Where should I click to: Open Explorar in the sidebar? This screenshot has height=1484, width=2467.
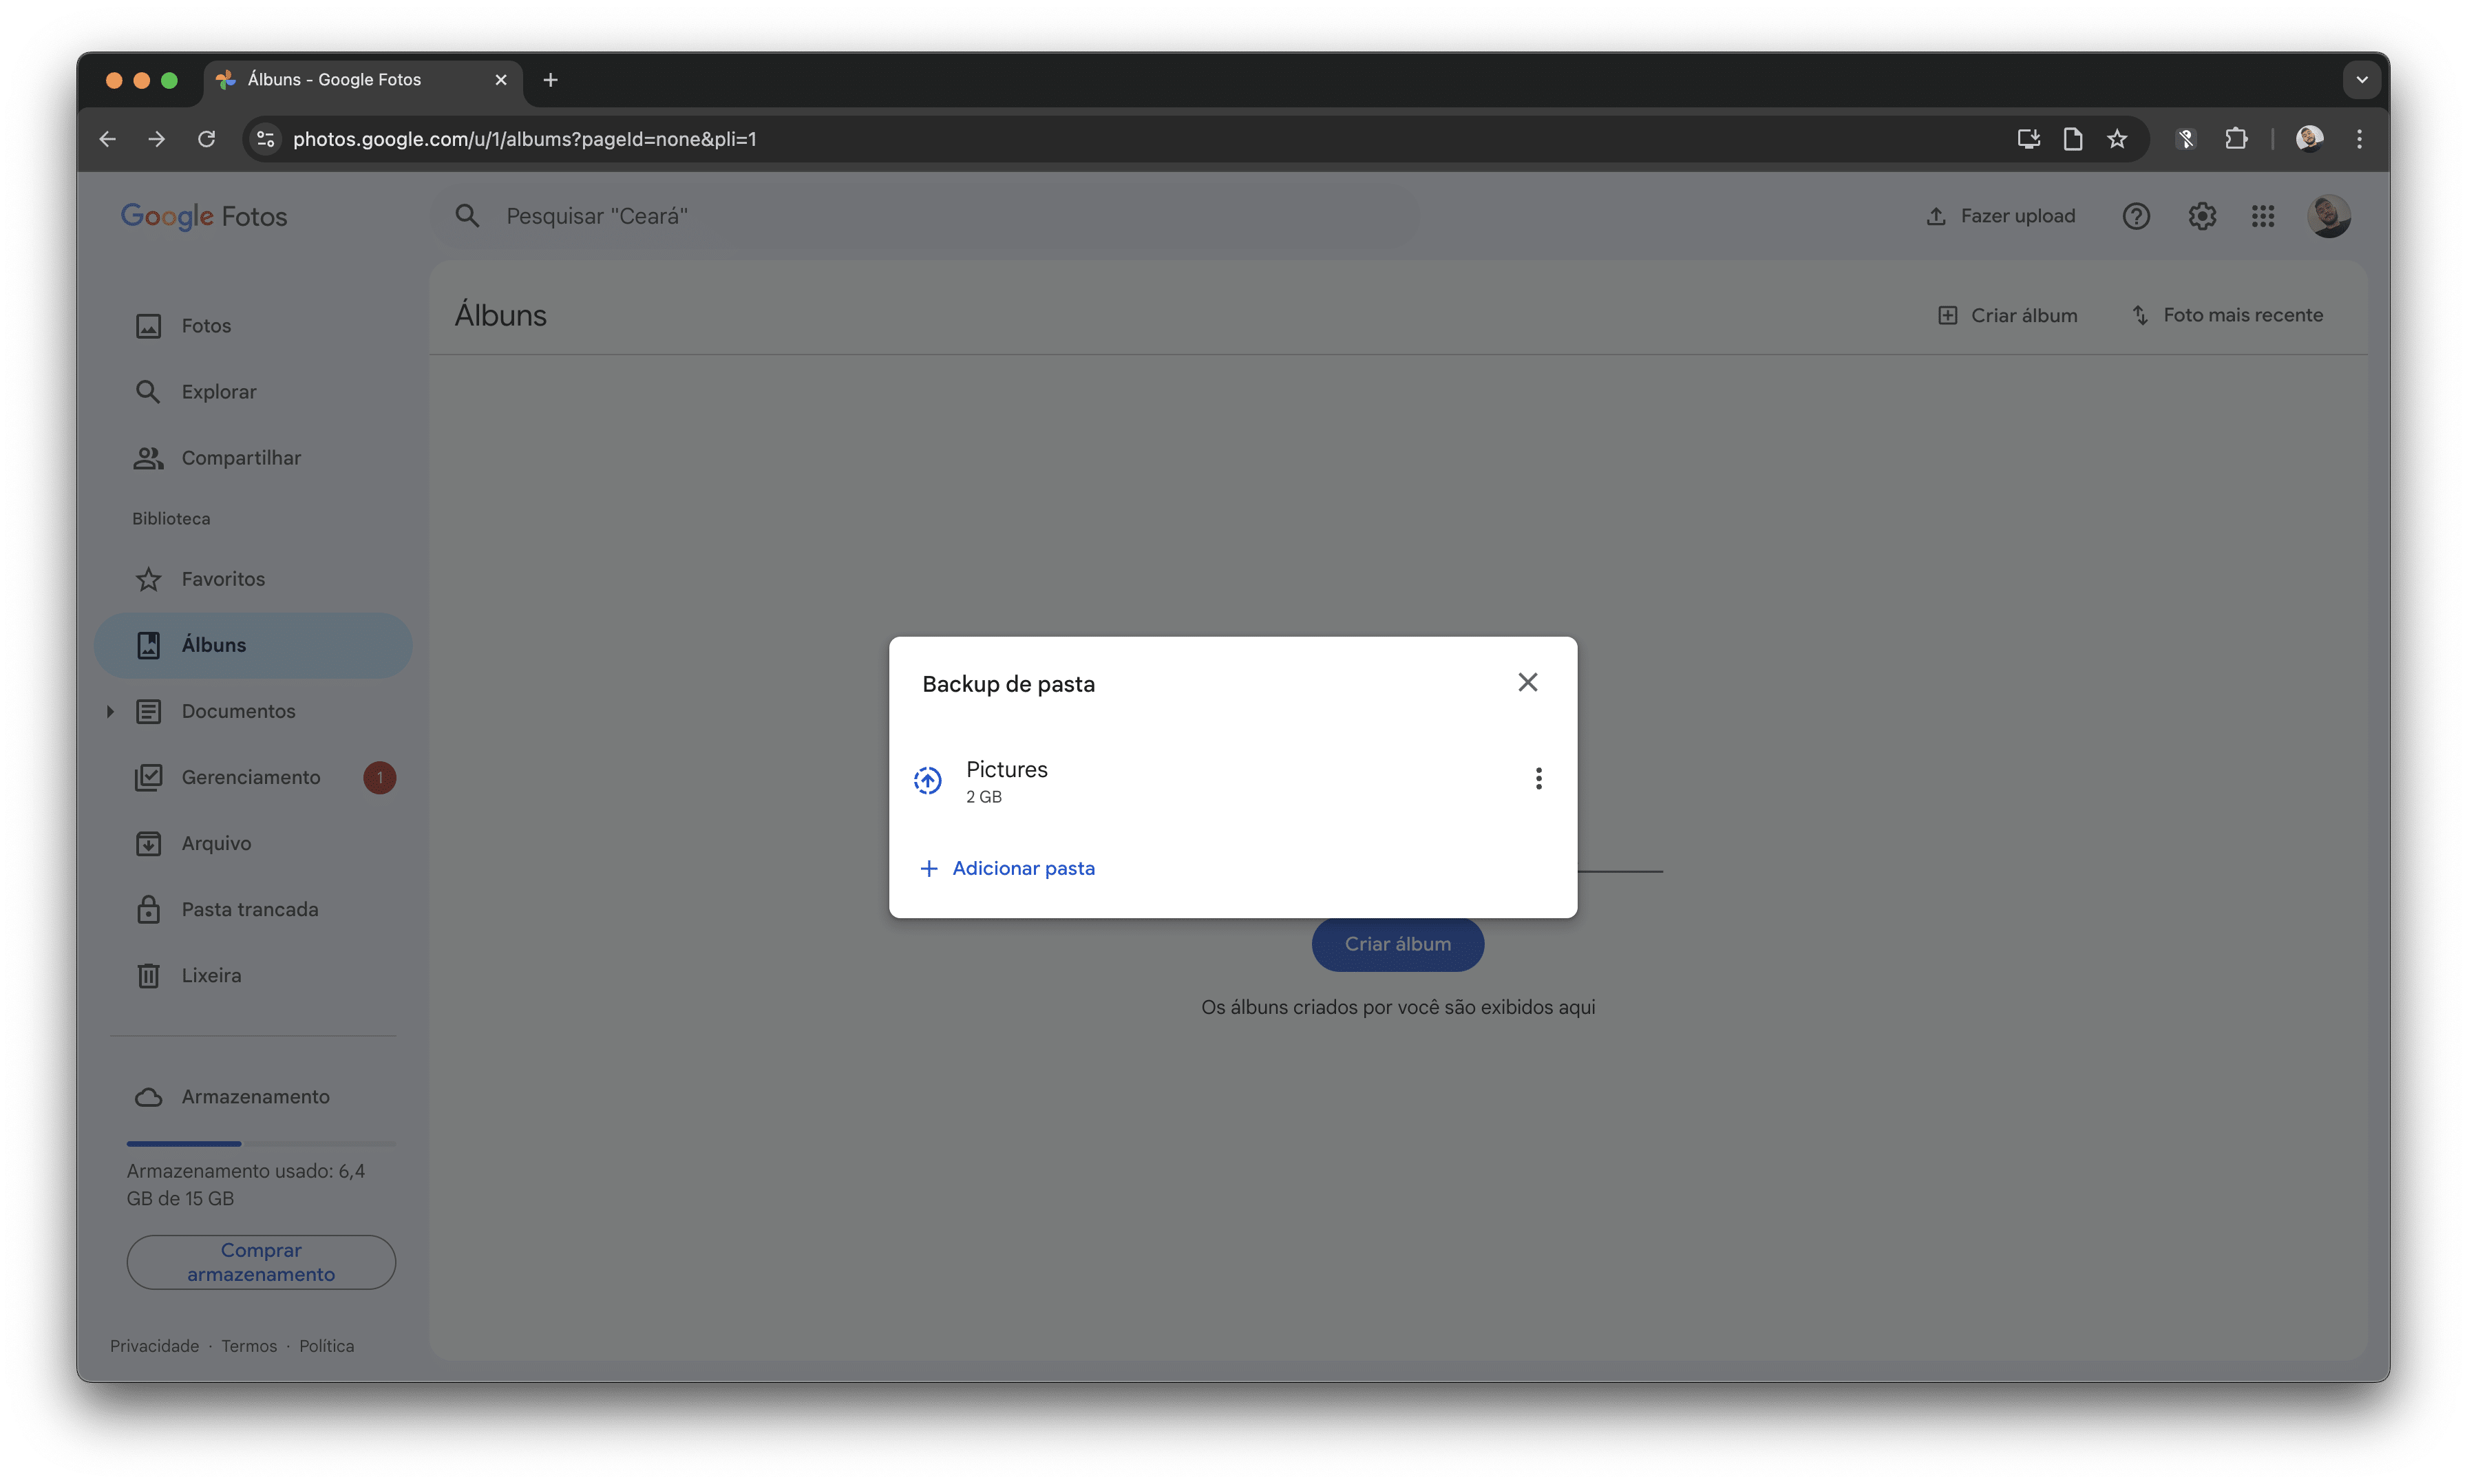[253, 392]
